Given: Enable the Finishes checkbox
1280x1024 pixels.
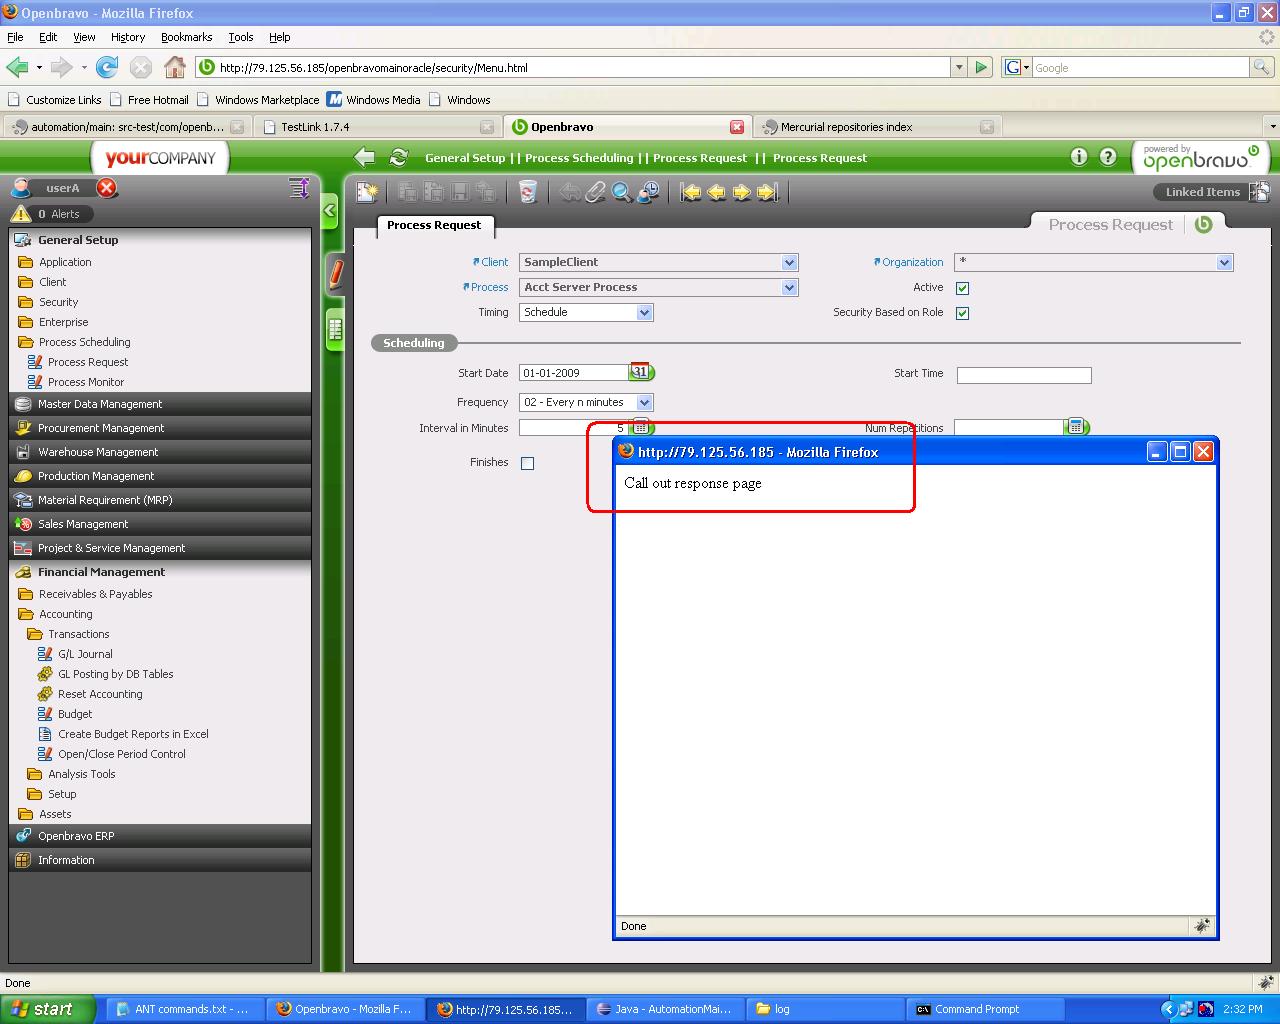Looking at the screenshot, I should coord(527,463).
